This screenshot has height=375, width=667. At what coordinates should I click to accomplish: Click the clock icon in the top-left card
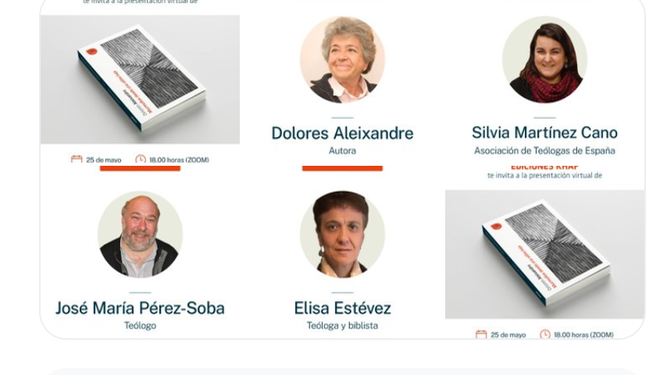[x=140, y=159]
